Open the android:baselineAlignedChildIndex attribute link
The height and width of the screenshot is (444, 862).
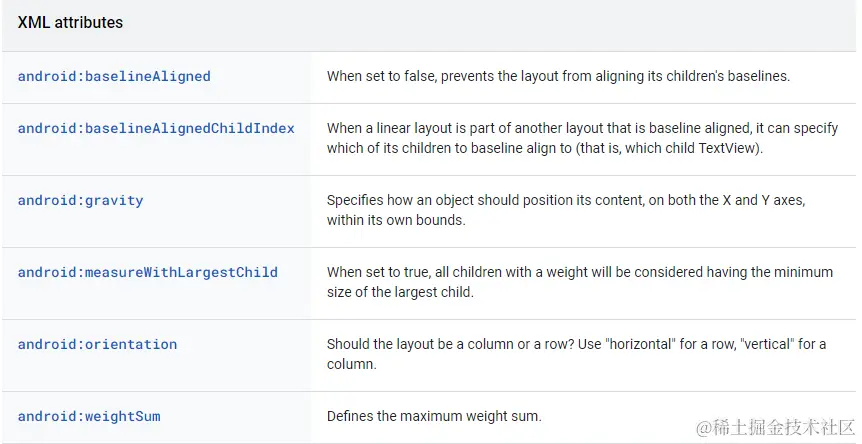(x=156, y=128)
